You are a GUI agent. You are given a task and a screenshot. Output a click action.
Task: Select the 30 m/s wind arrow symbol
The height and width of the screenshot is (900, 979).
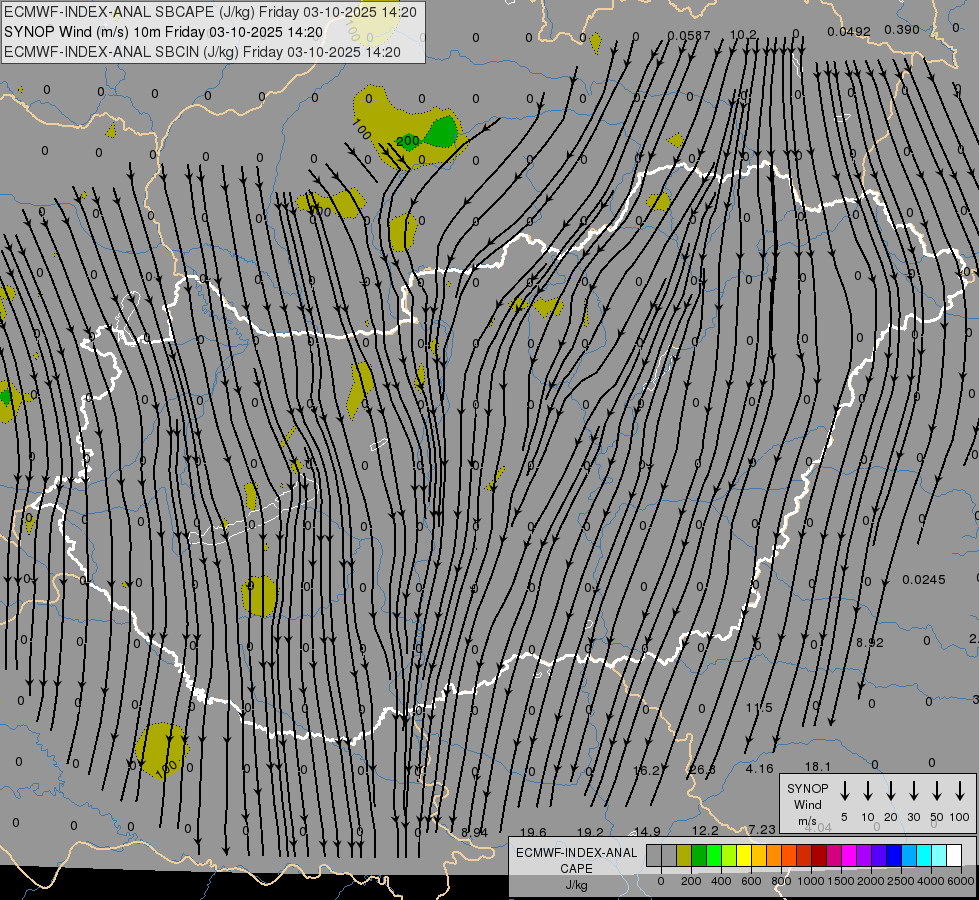914,791
